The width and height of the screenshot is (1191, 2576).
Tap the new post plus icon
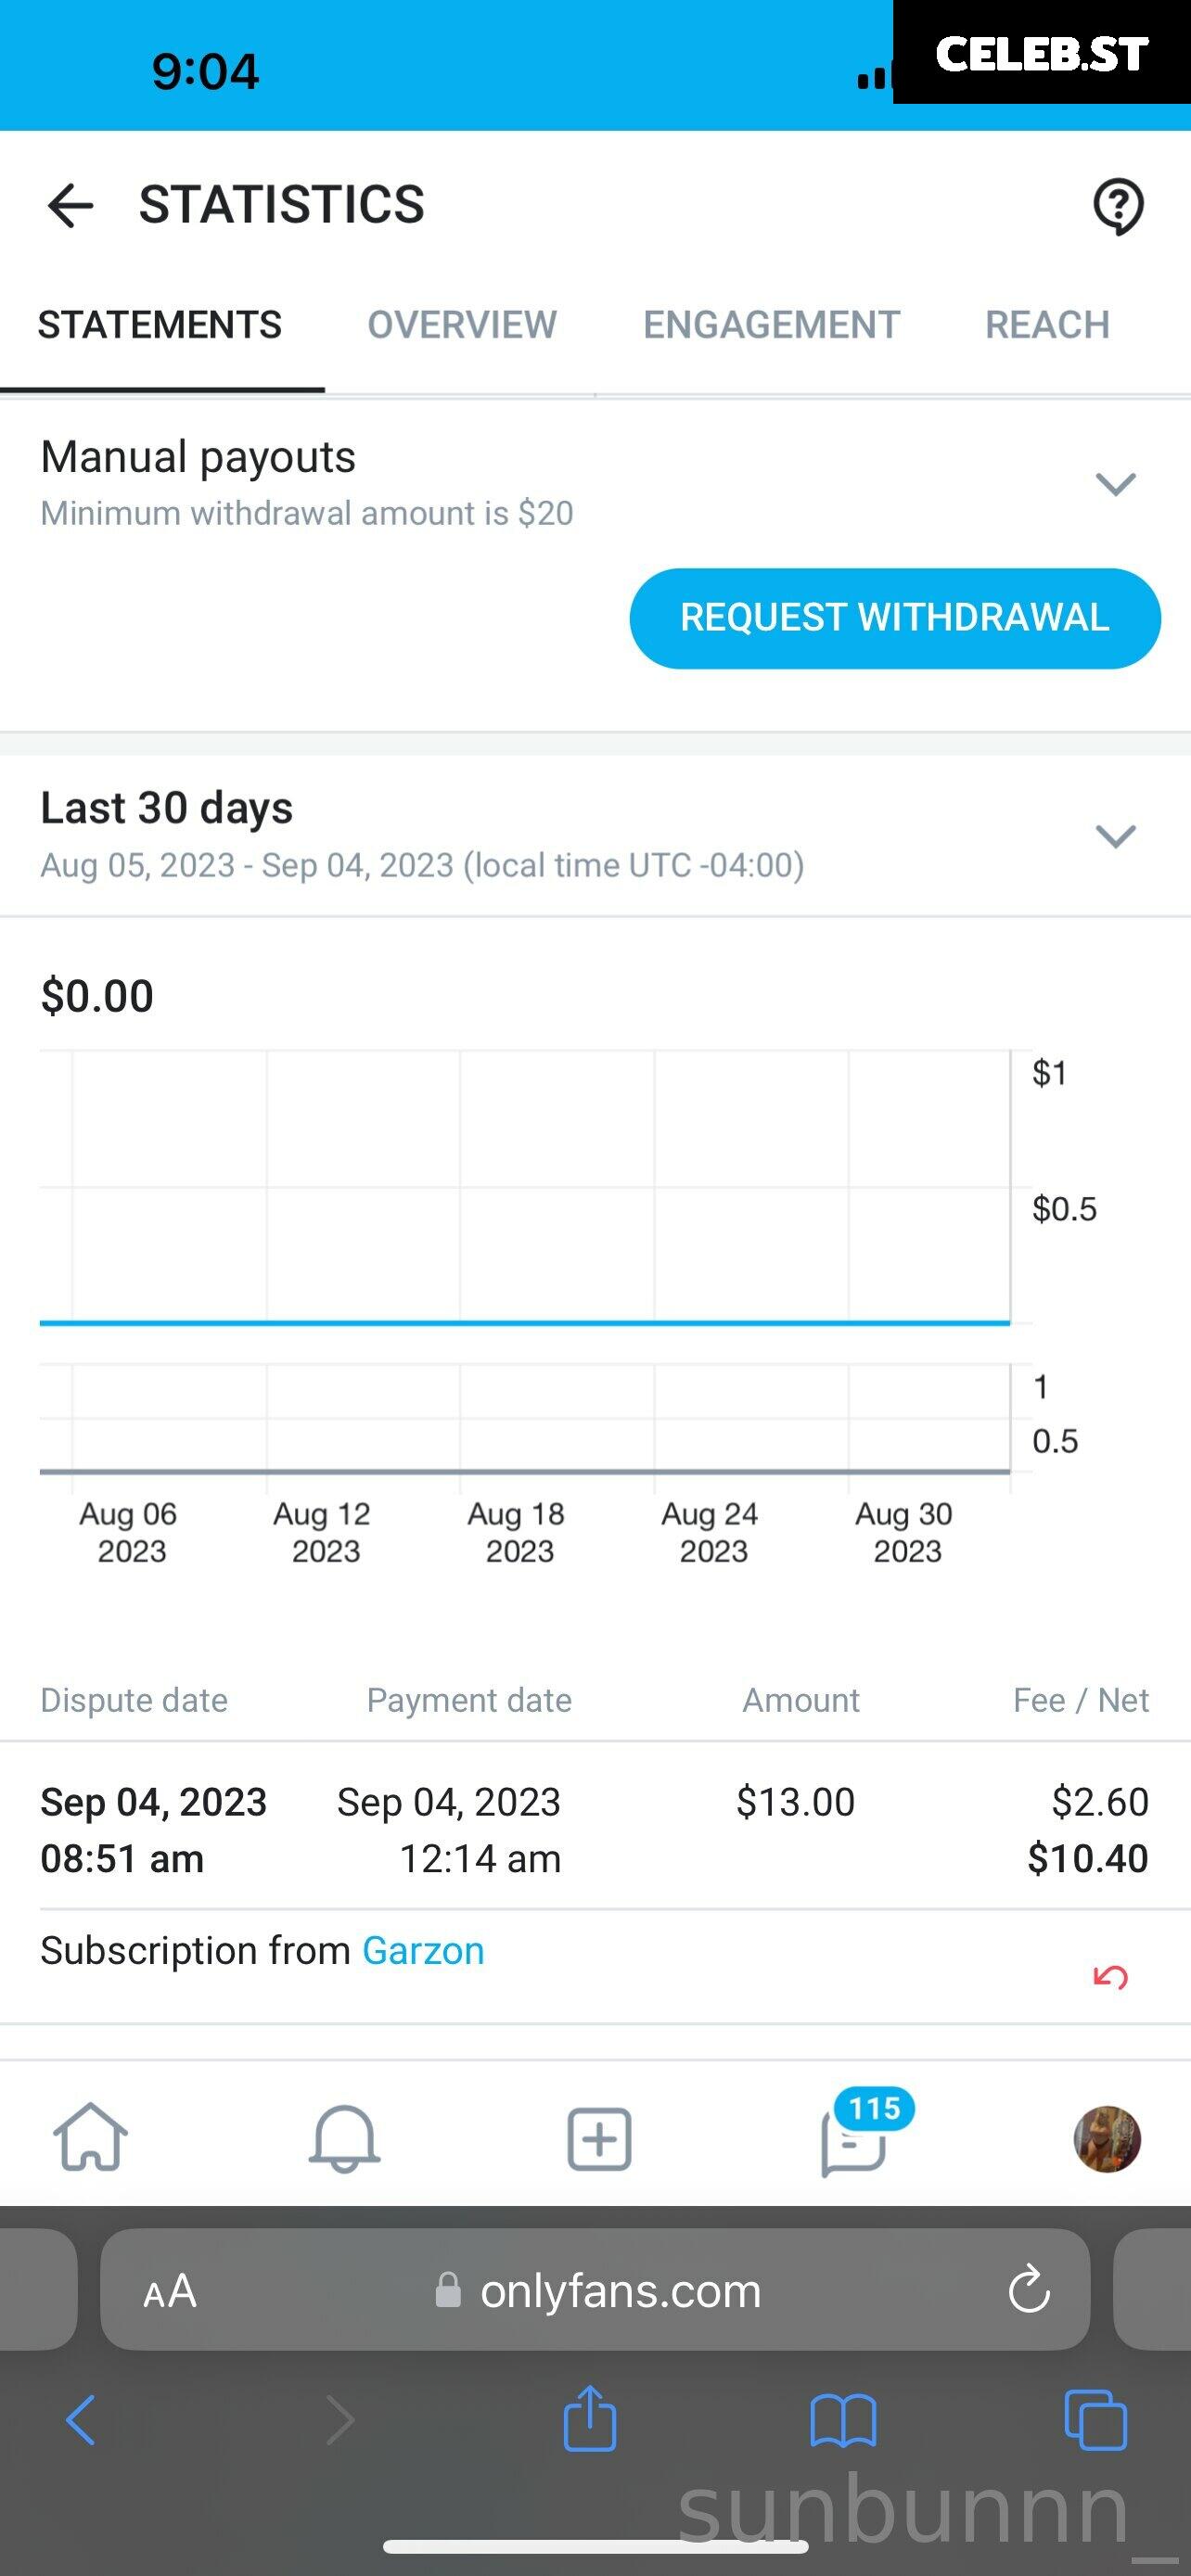(x=599, y=2139)
